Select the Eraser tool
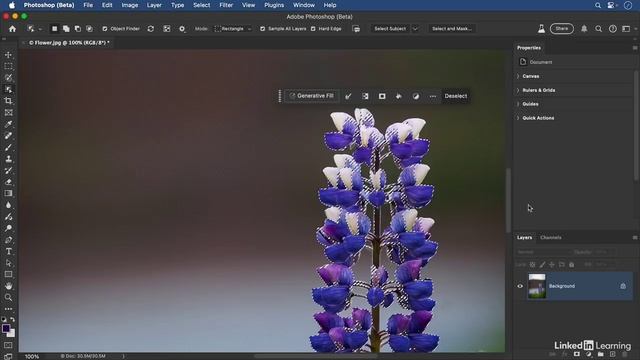The image size is (640, 360). click(9, 182)
